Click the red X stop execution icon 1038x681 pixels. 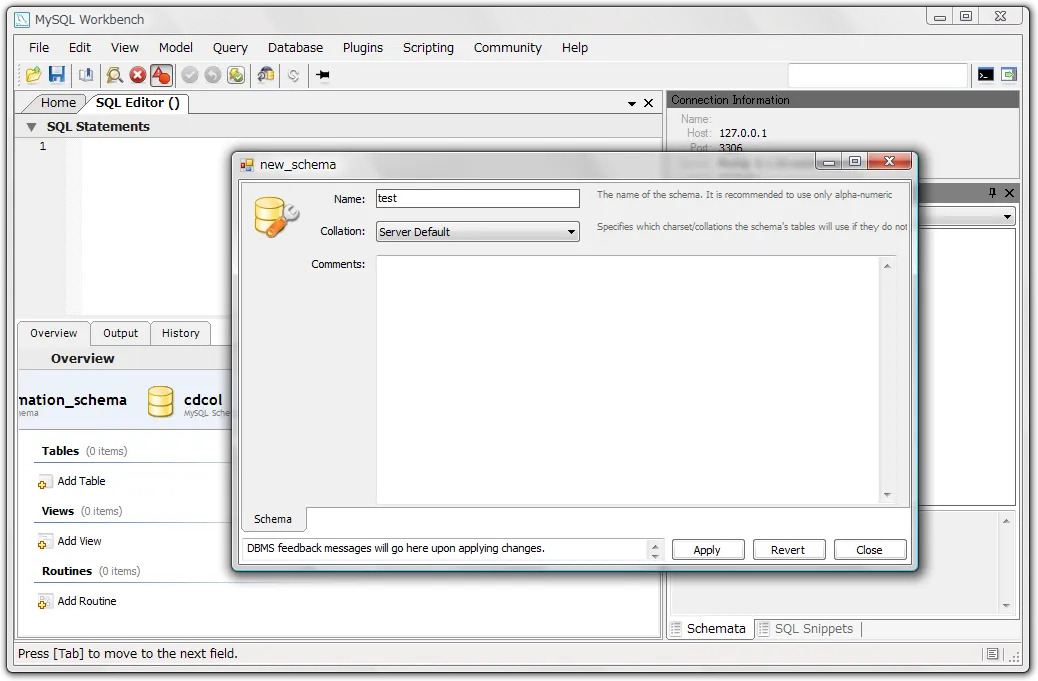138,75
